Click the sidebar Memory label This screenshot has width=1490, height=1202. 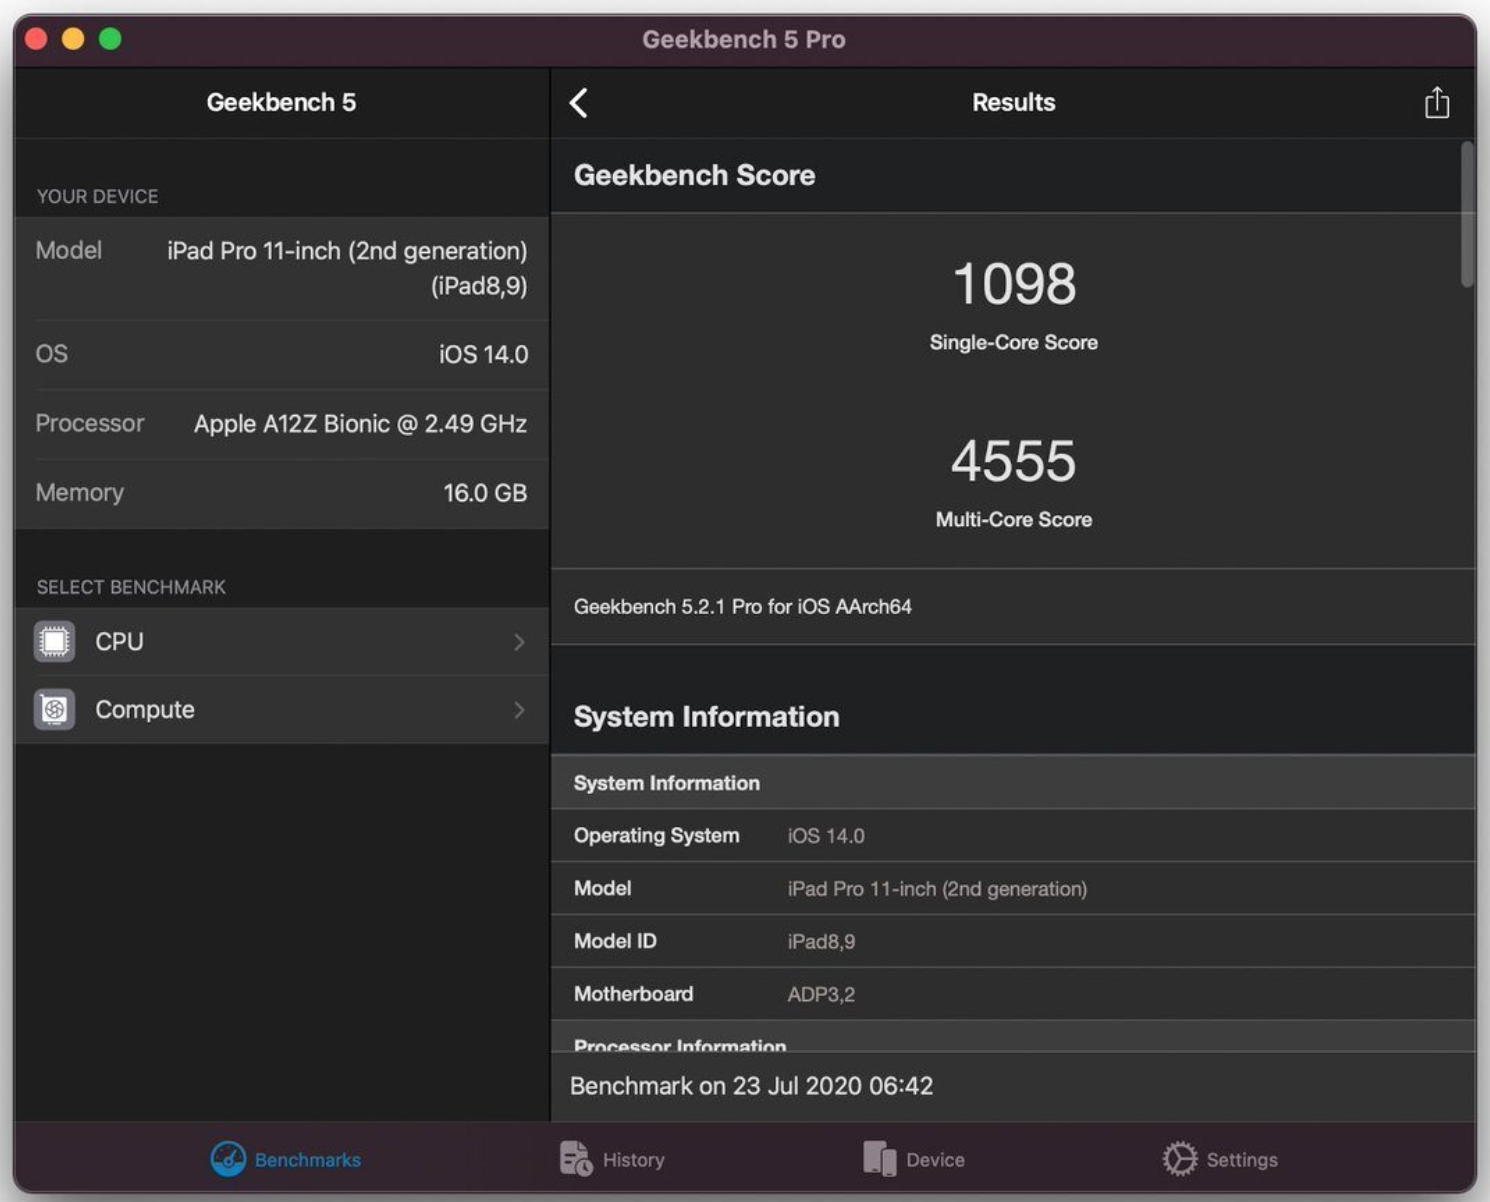click(x=80, y=493)
